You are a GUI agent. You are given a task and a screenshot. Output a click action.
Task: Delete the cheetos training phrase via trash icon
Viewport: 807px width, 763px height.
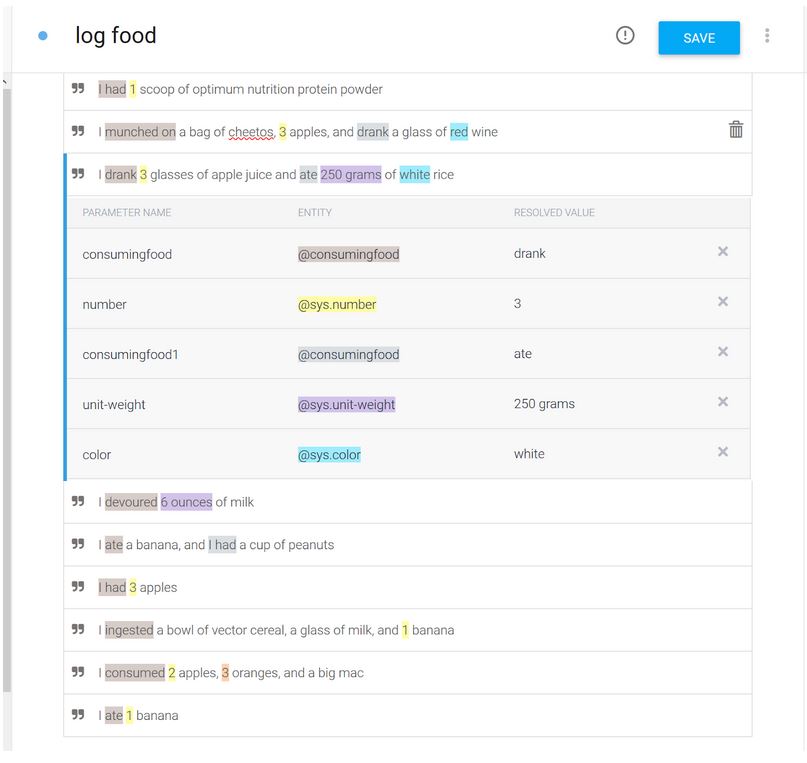point(736,129)
